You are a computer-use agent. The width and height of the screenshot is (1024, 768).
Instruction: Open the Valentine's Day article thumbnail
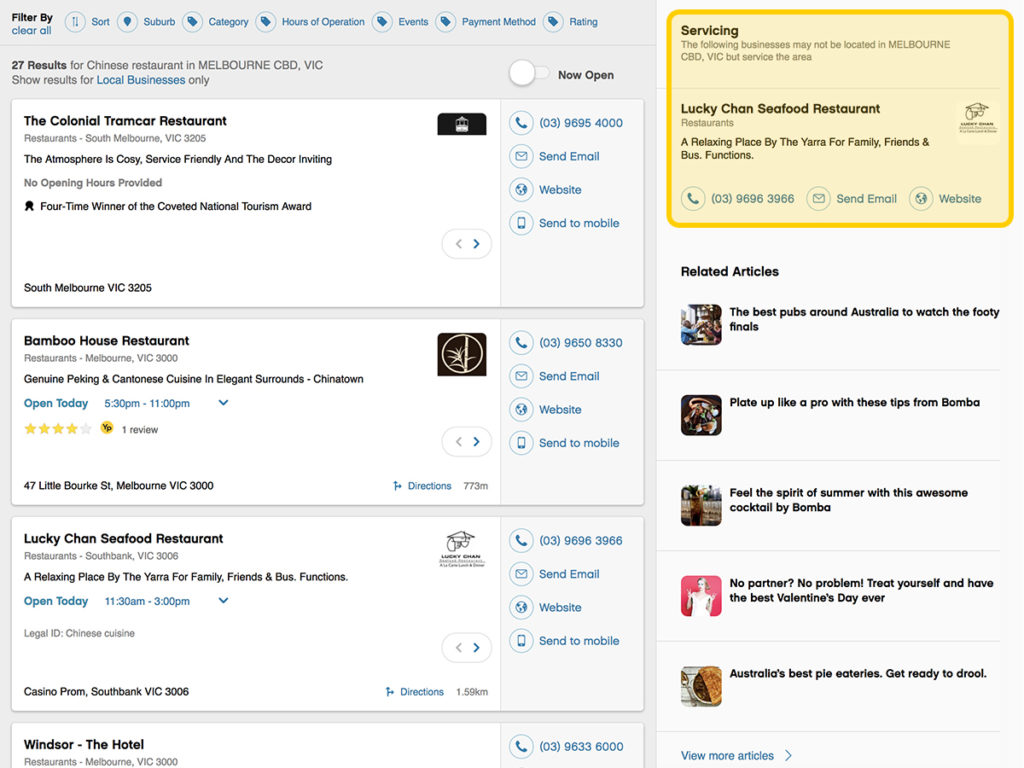click(701, 596)
